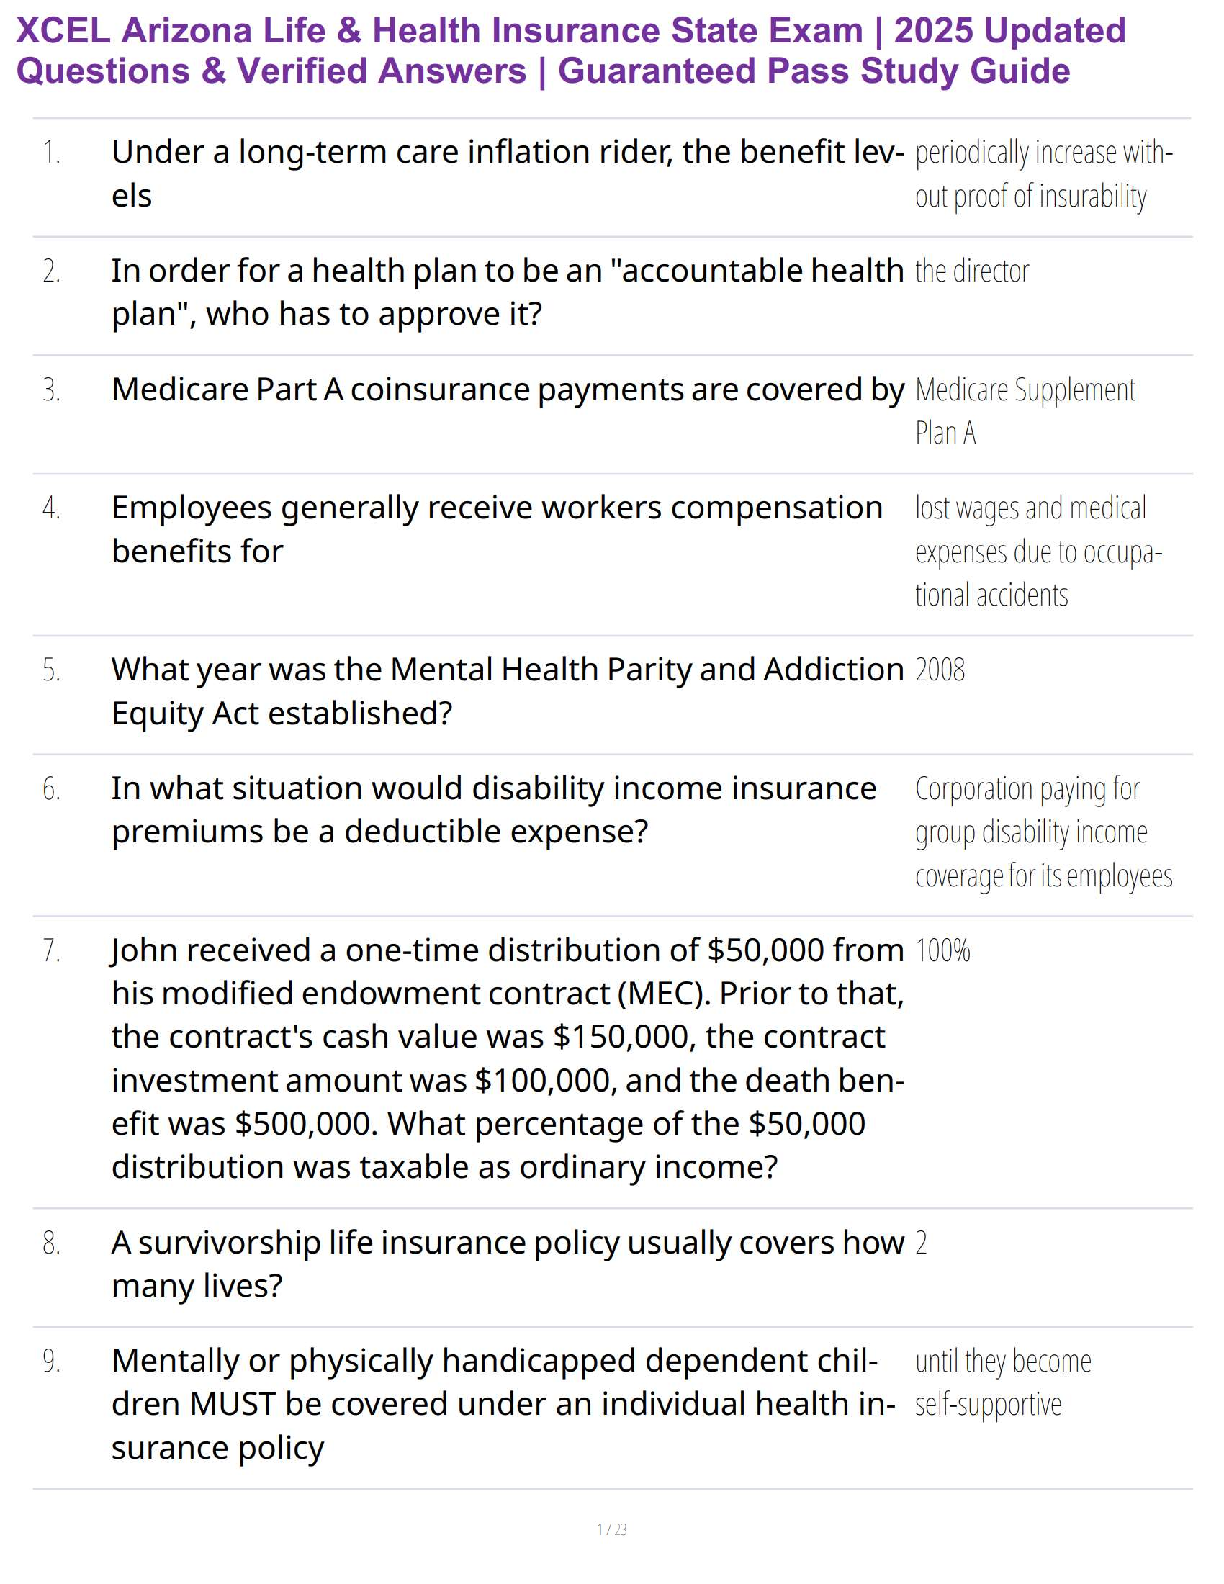
Task: Click the purple XCEL Arizona exam title
Action: [571, 51]
